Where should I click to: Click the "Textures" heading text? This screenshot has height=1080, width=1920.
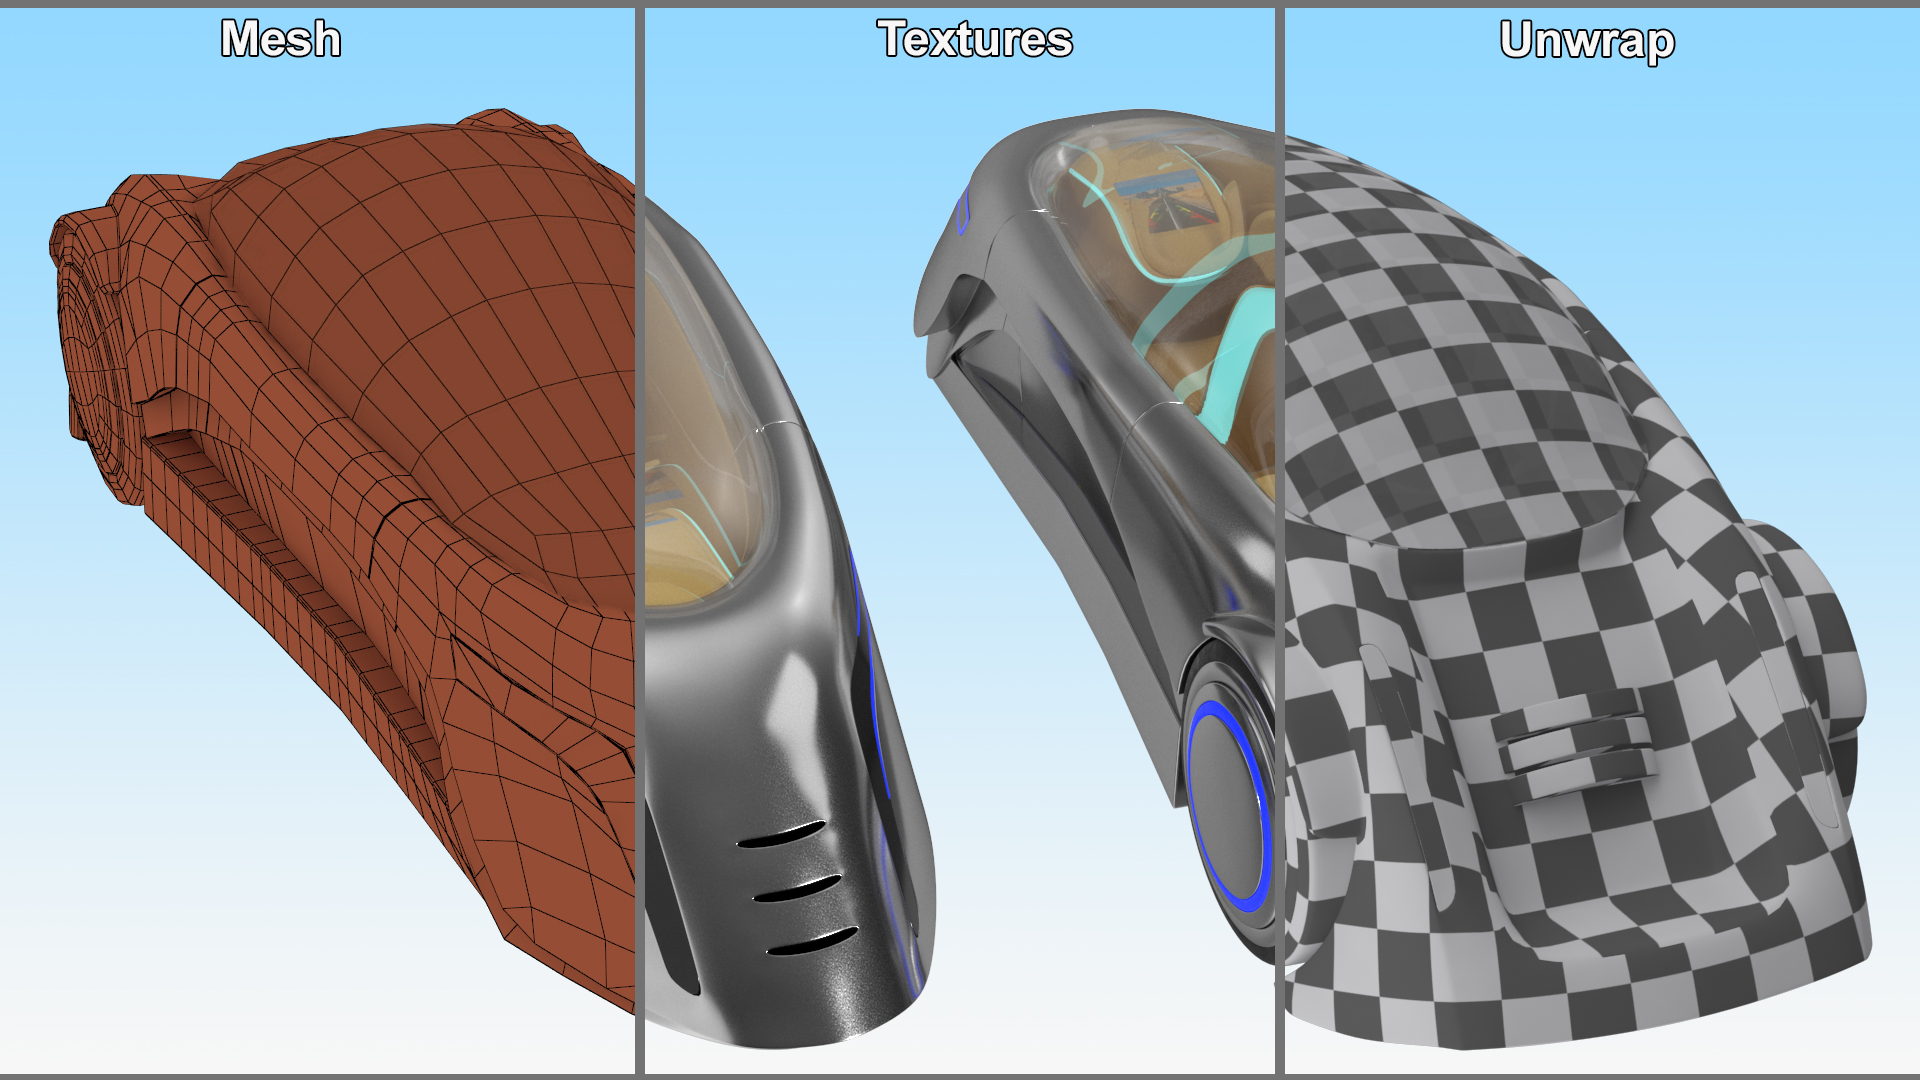coord(975,40)
